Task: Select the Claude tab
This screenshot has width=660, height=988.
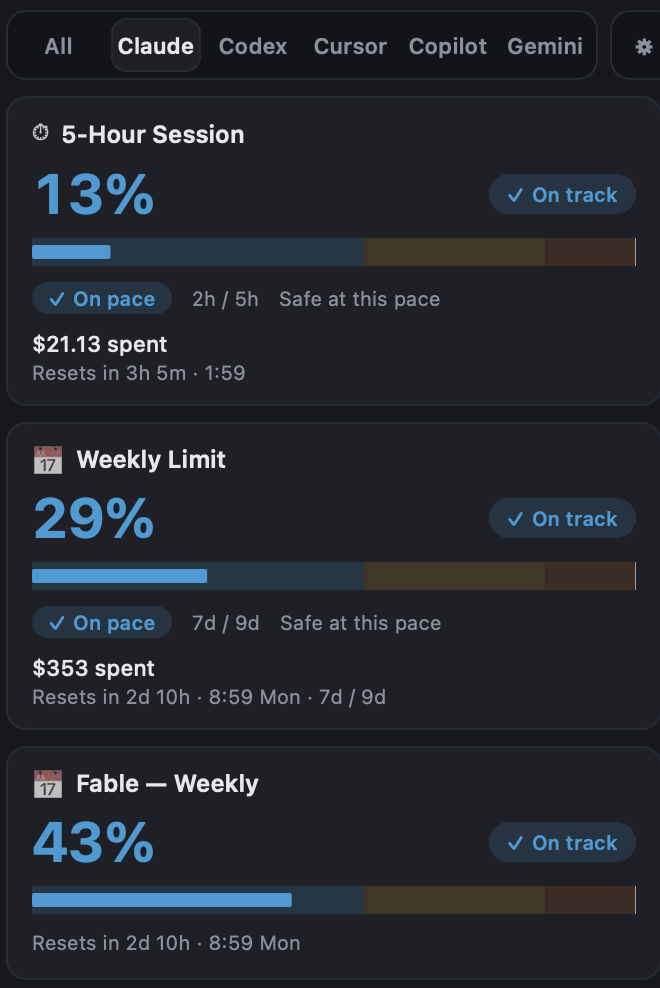Action: coord(156,45)
